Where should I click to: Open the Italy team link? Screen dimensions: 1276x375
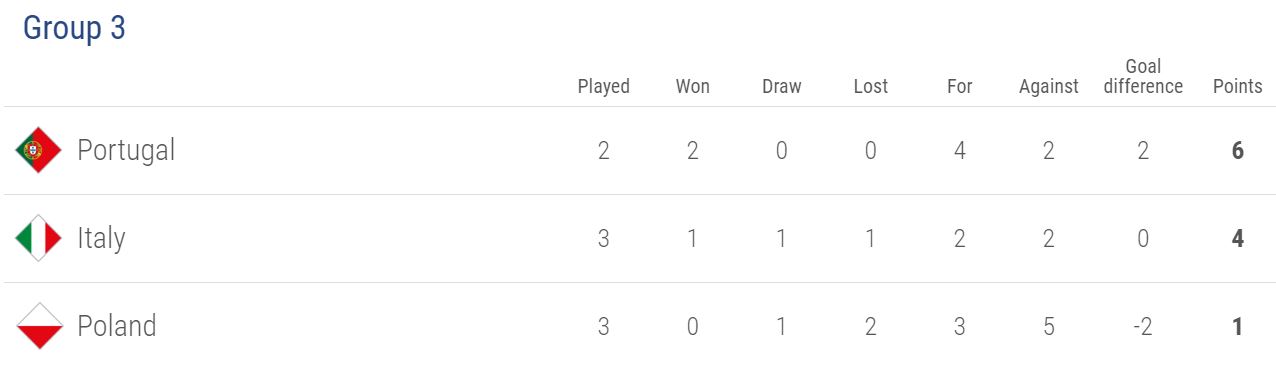click(101, 238)
